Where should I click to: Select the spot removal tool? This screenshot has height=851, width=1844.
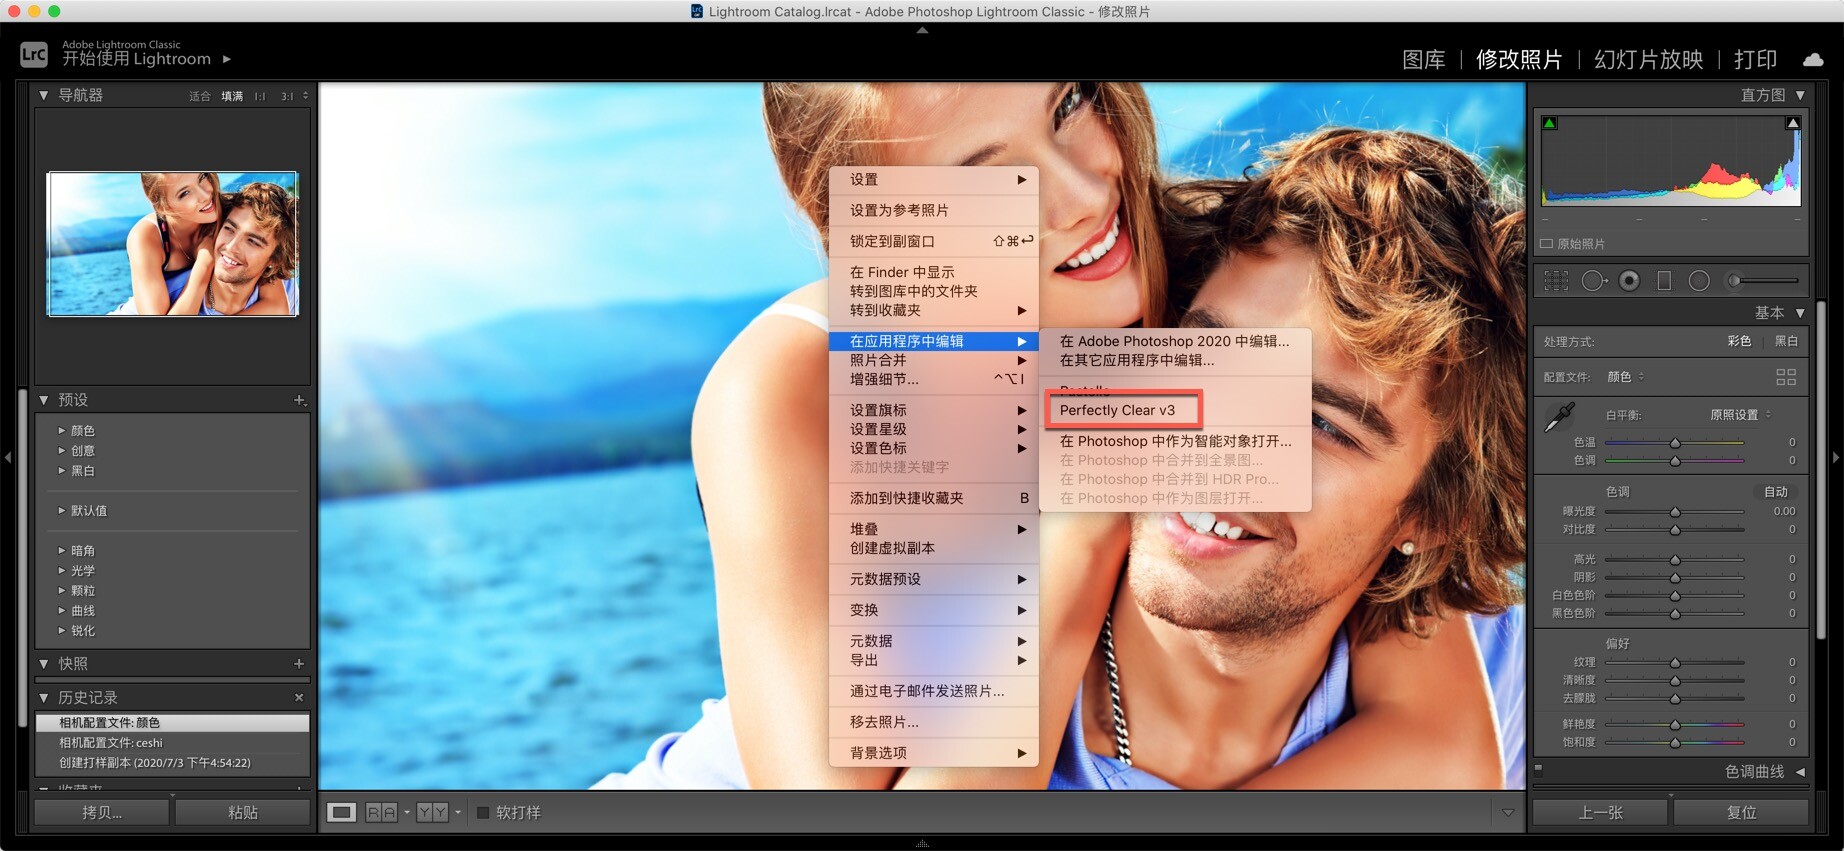point(1593,281)
